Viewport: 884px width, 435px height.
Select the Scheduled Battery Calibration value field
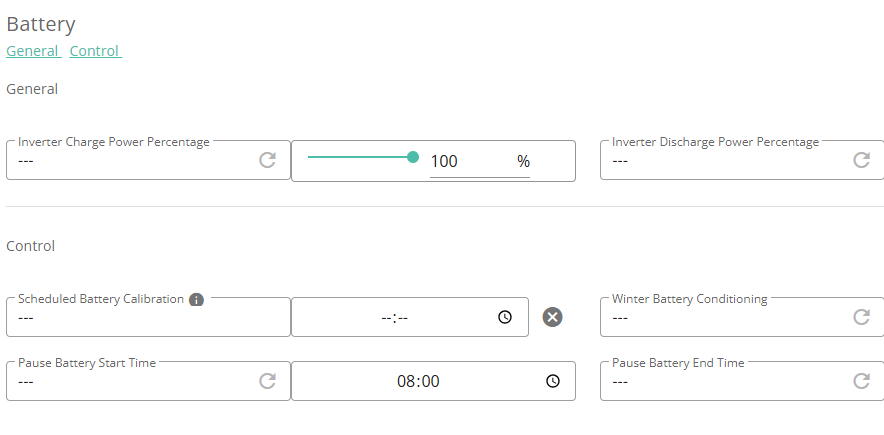(148, 317)
